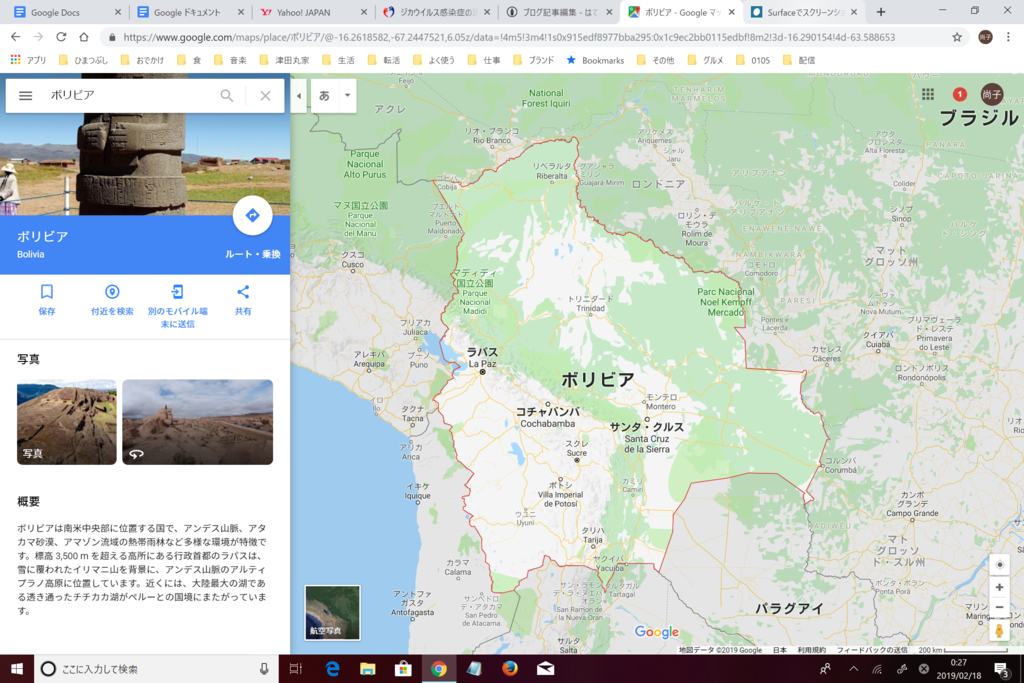Open the Task View taskbar icon

point(296,669)
